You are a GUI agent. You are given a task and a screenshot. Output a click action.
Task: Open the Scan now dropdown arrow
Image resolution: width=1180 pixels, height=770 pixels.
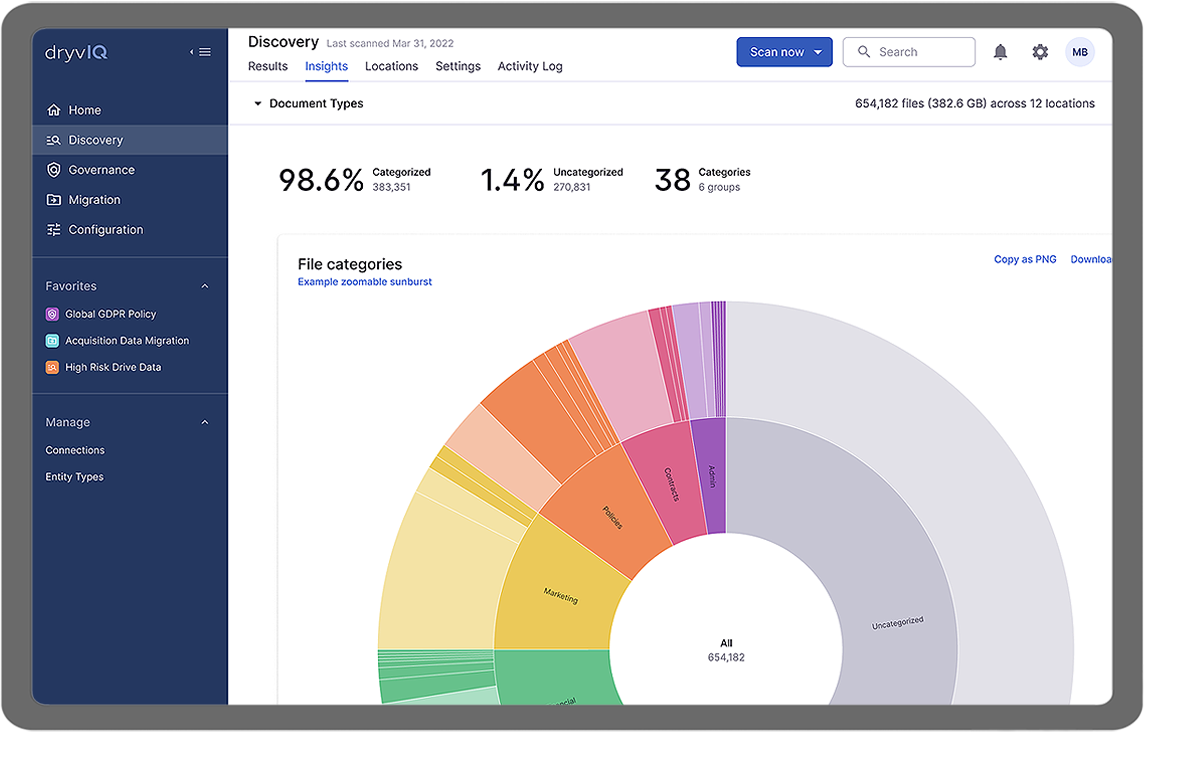pyautogui.click(x=818, y=52)
